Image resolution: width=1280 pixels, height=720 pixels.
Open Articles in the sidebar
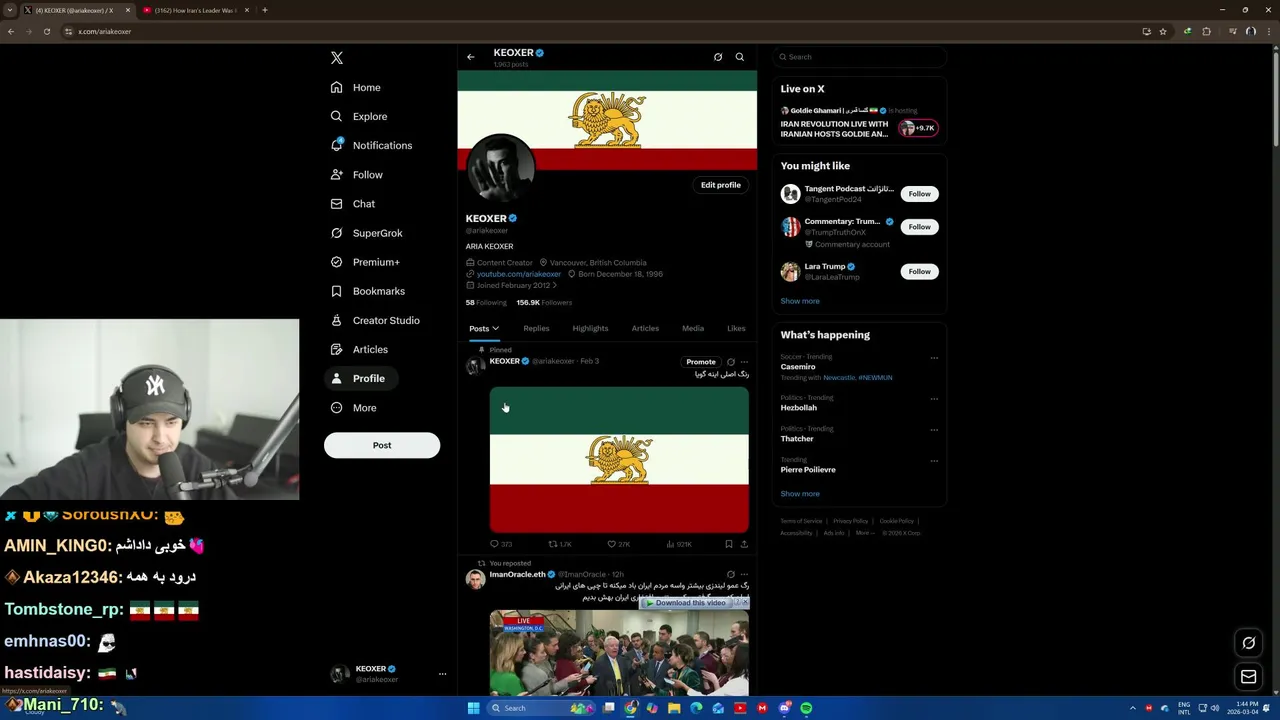[x=359, y=349]
